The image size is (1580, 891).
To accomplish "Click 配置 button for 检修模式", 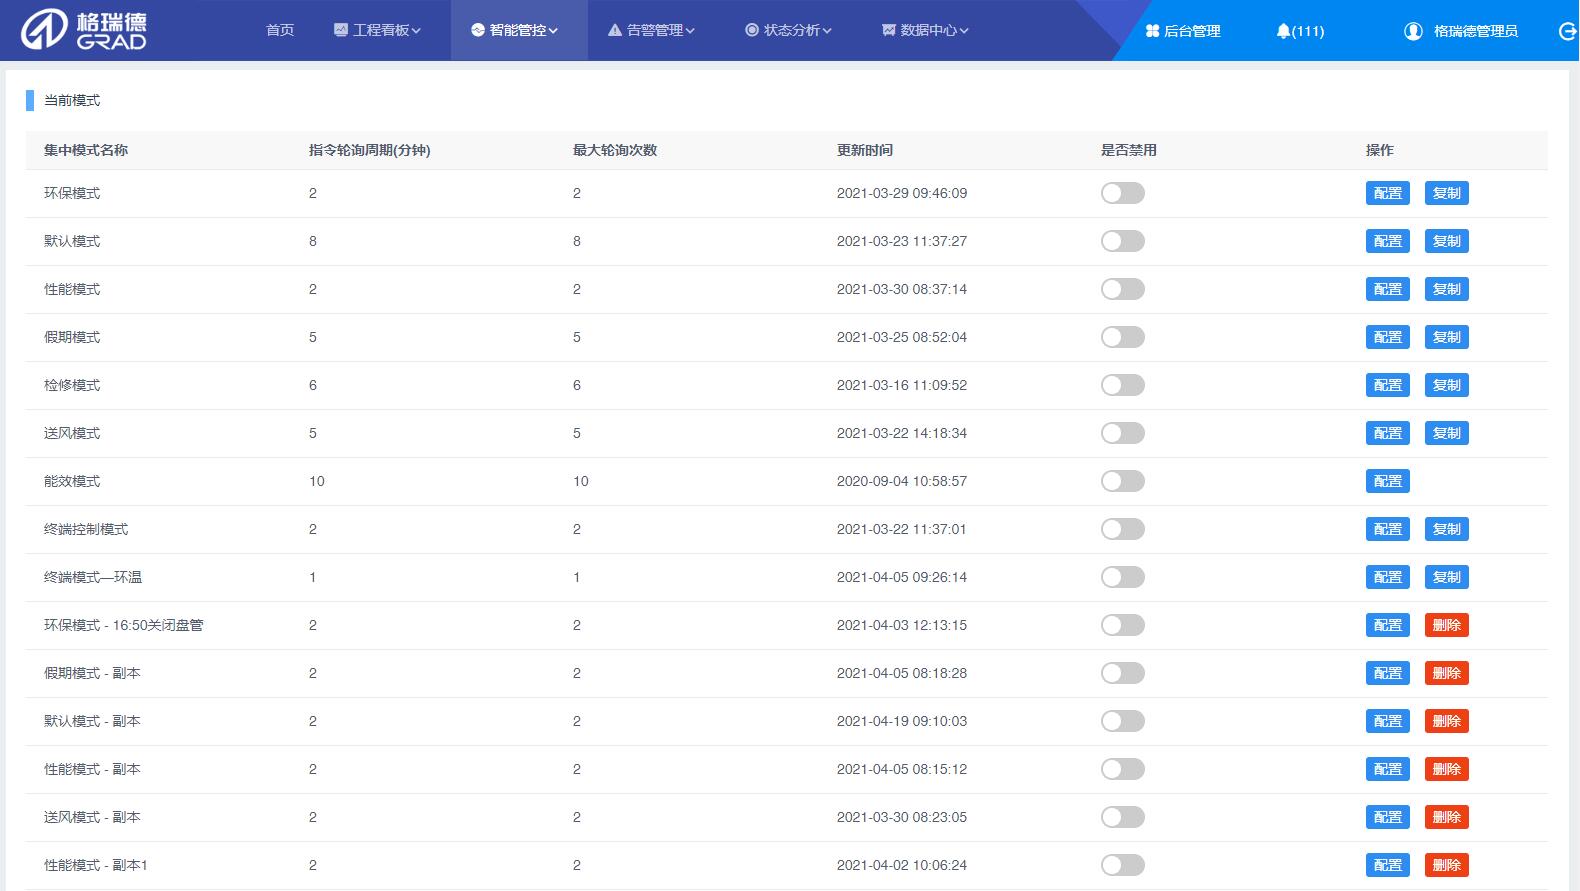I will 1387,385.
